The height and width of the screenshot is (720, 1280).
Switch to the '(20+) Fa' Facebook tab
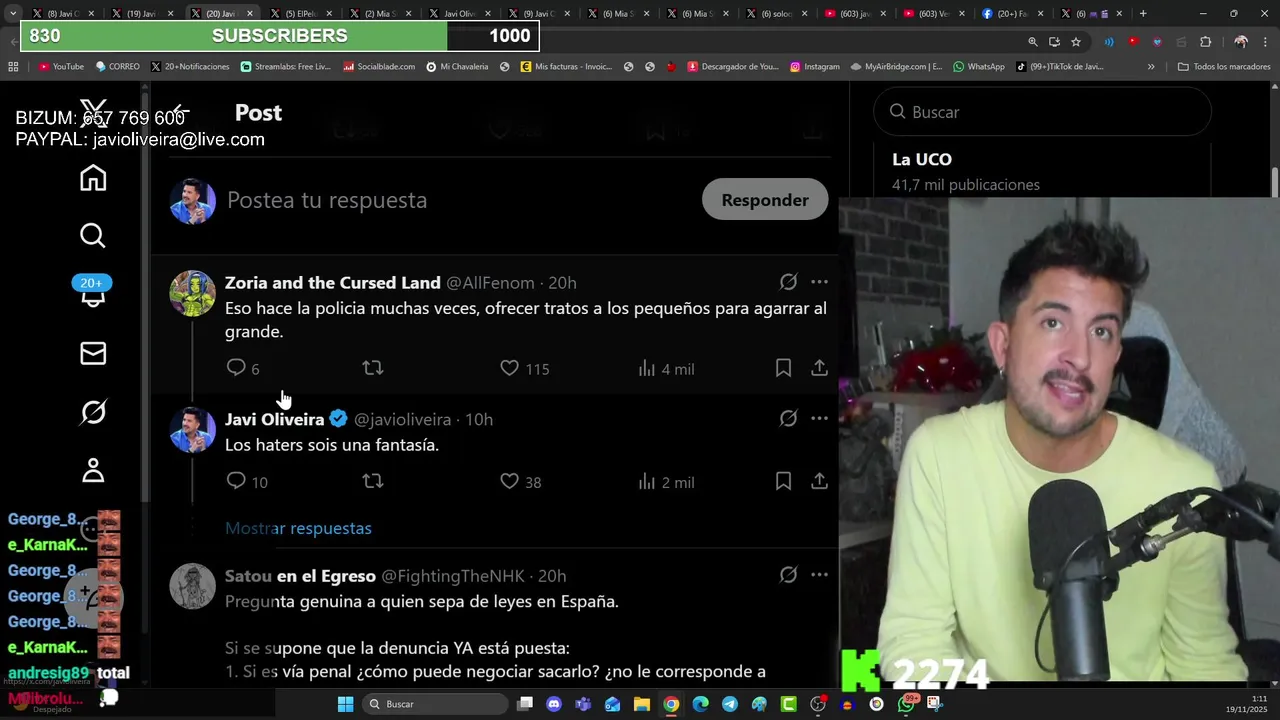point(1014,13)
